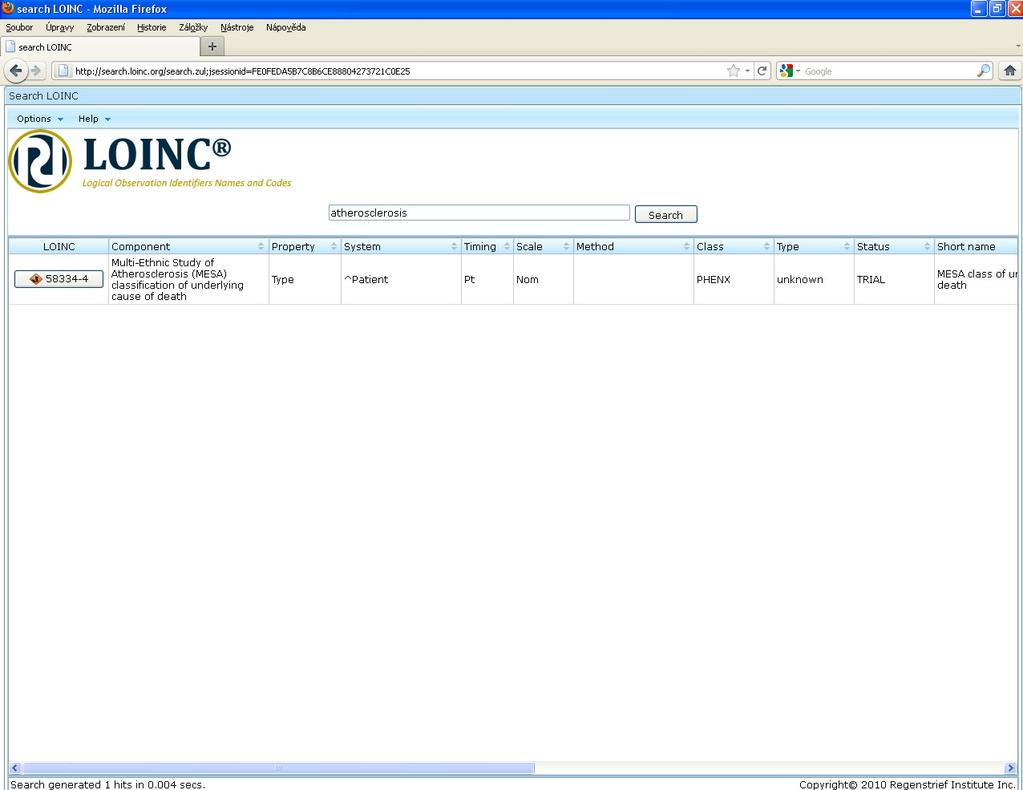Select the Nom scale cell
The image size is (1023, 790).
tap(543, 279)
